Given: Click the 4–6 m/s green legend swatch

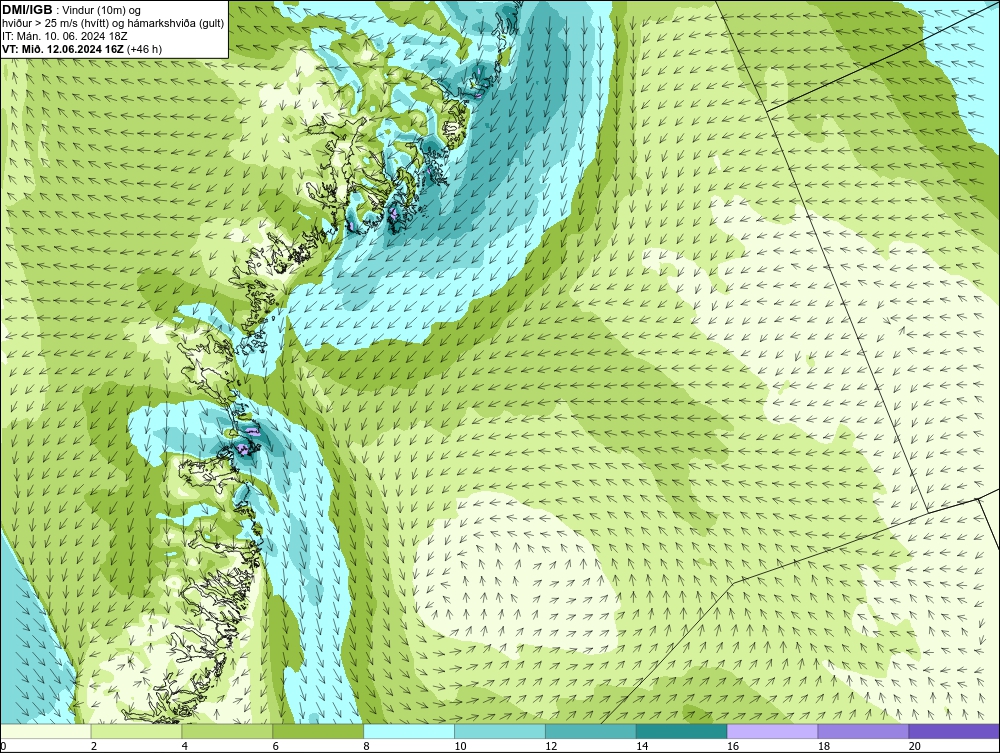Looking at the screenshot, I should point(227,731).
